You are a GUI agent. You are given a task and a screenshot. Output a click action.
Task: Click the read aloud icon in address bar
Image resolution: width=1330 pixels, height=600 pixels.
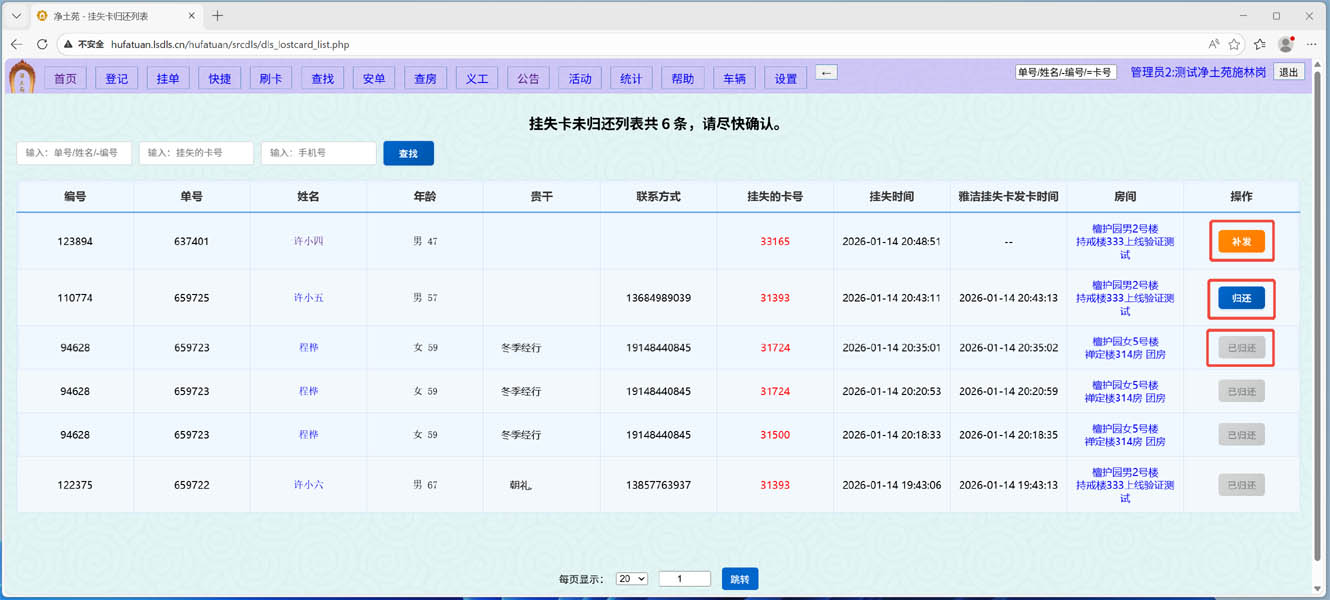(1213, 44)
